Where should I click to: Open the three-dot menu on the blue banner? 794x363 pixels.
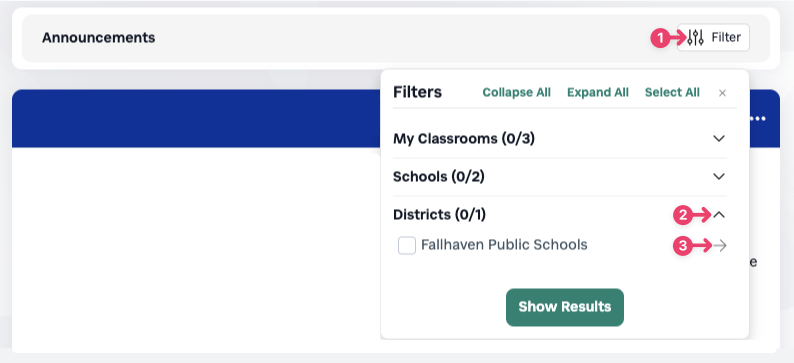point(758,119)
